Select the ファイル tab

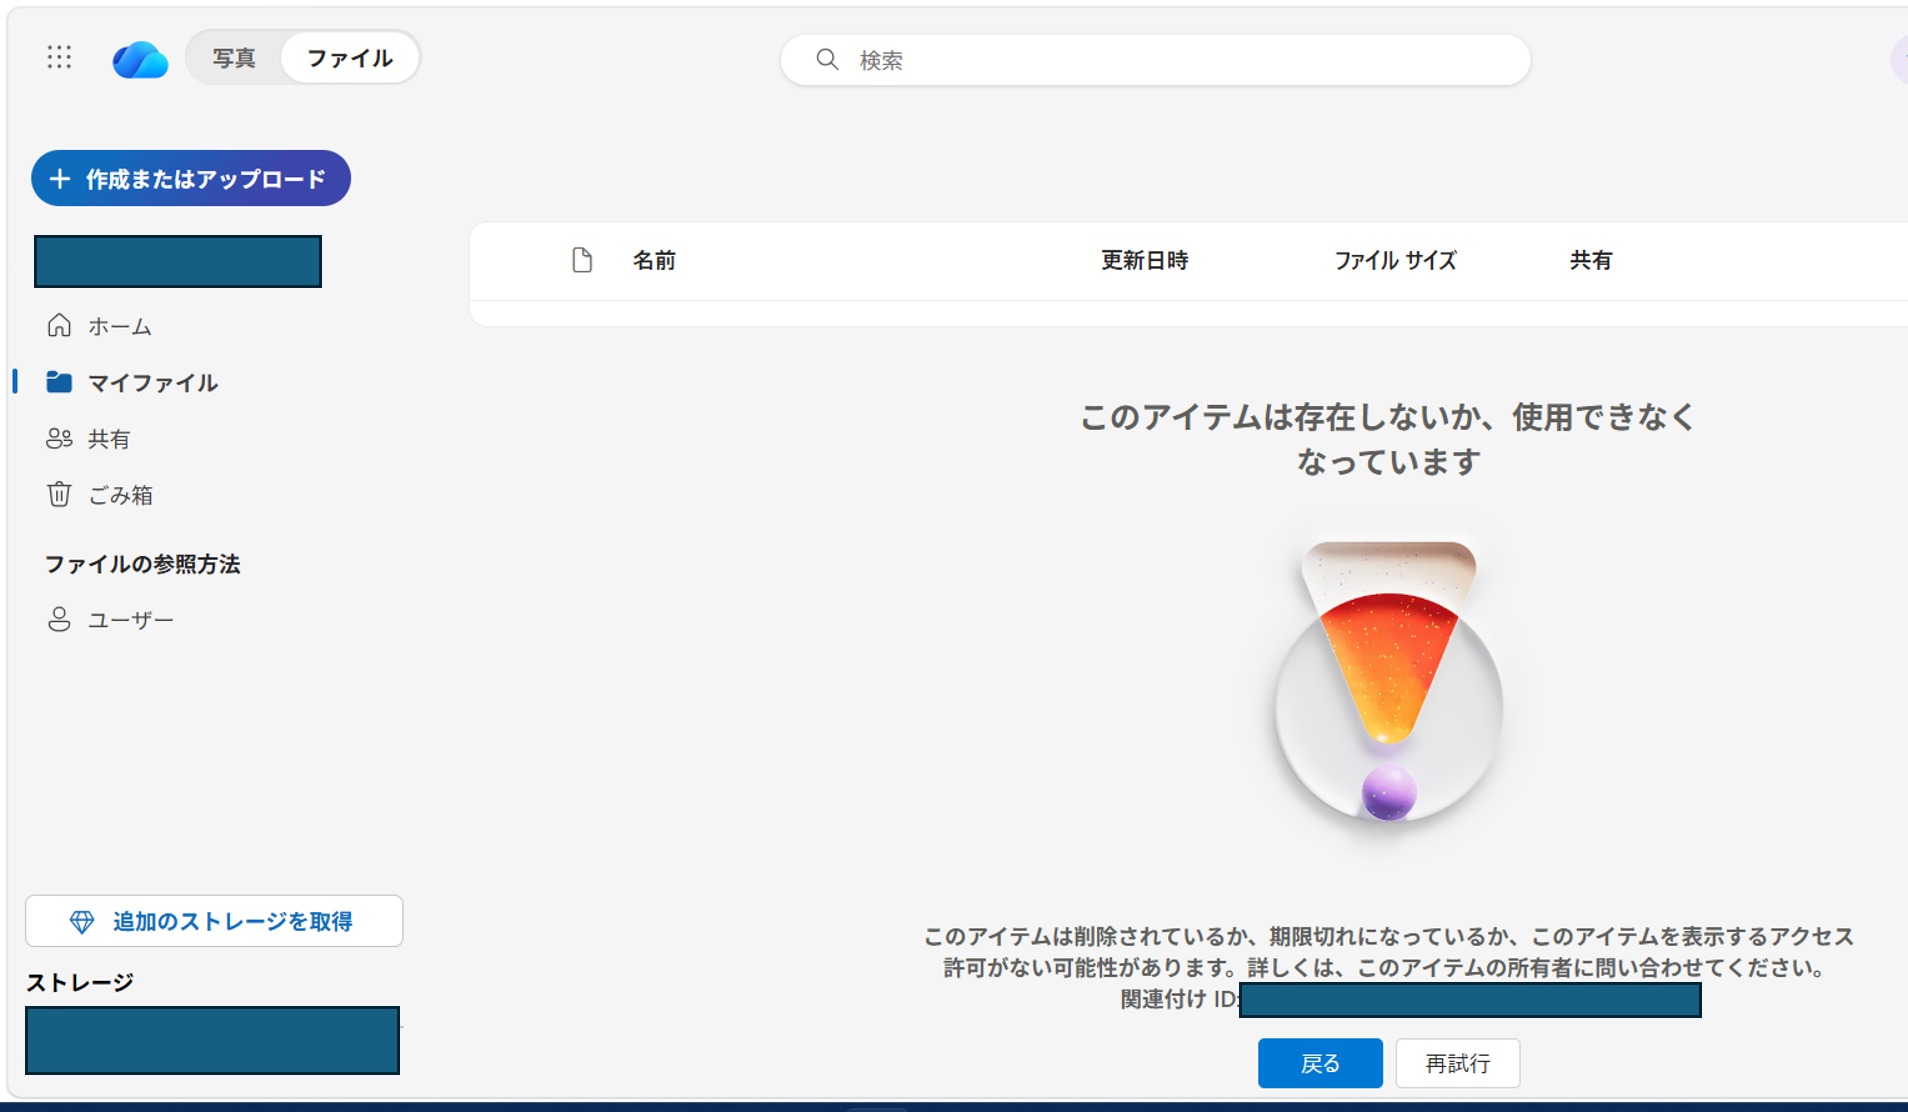[349, 58]
